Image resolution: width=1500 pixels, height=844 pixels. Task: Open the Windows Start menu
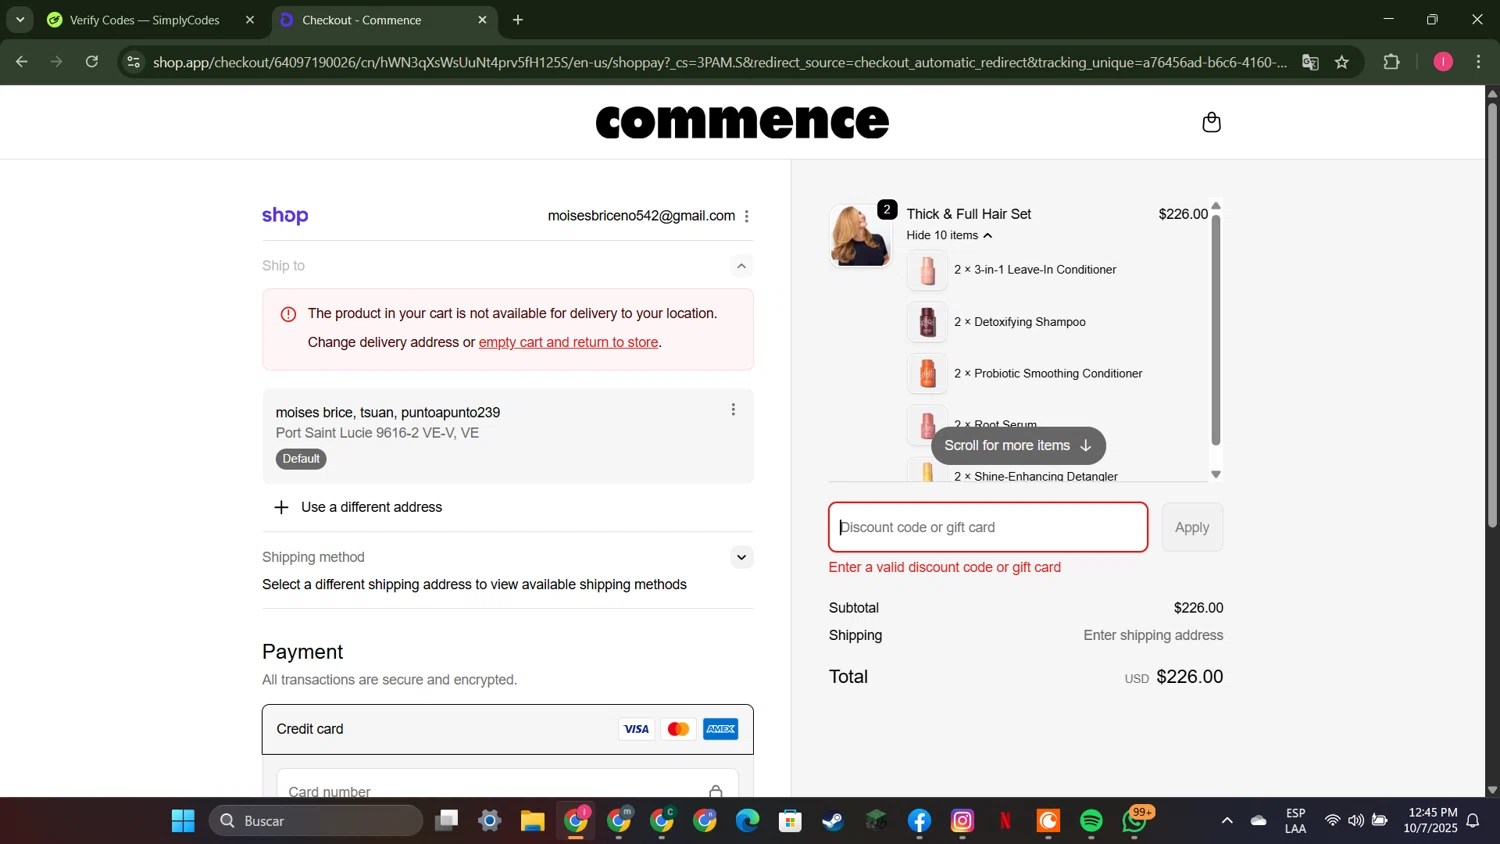tap(183, 821)
